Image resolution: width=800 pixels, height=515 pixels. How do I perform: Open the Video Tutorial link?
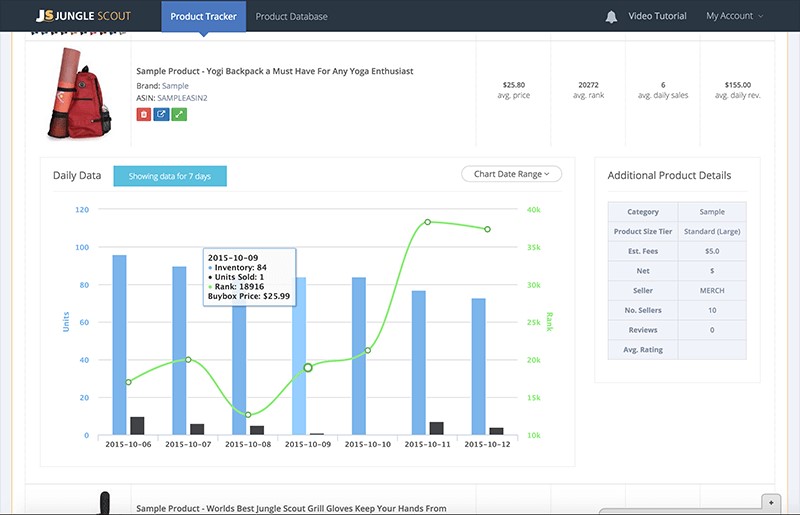tap(657, 16)
